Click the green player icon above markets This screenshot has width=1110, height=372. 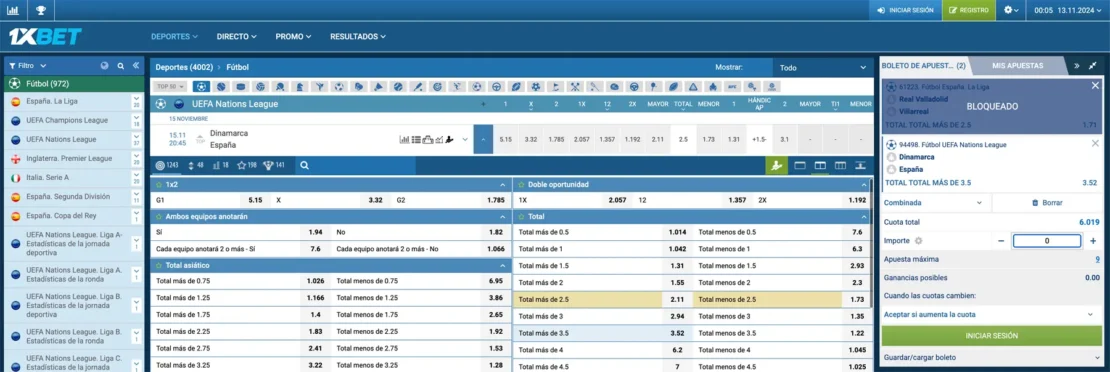pos(777,166)
